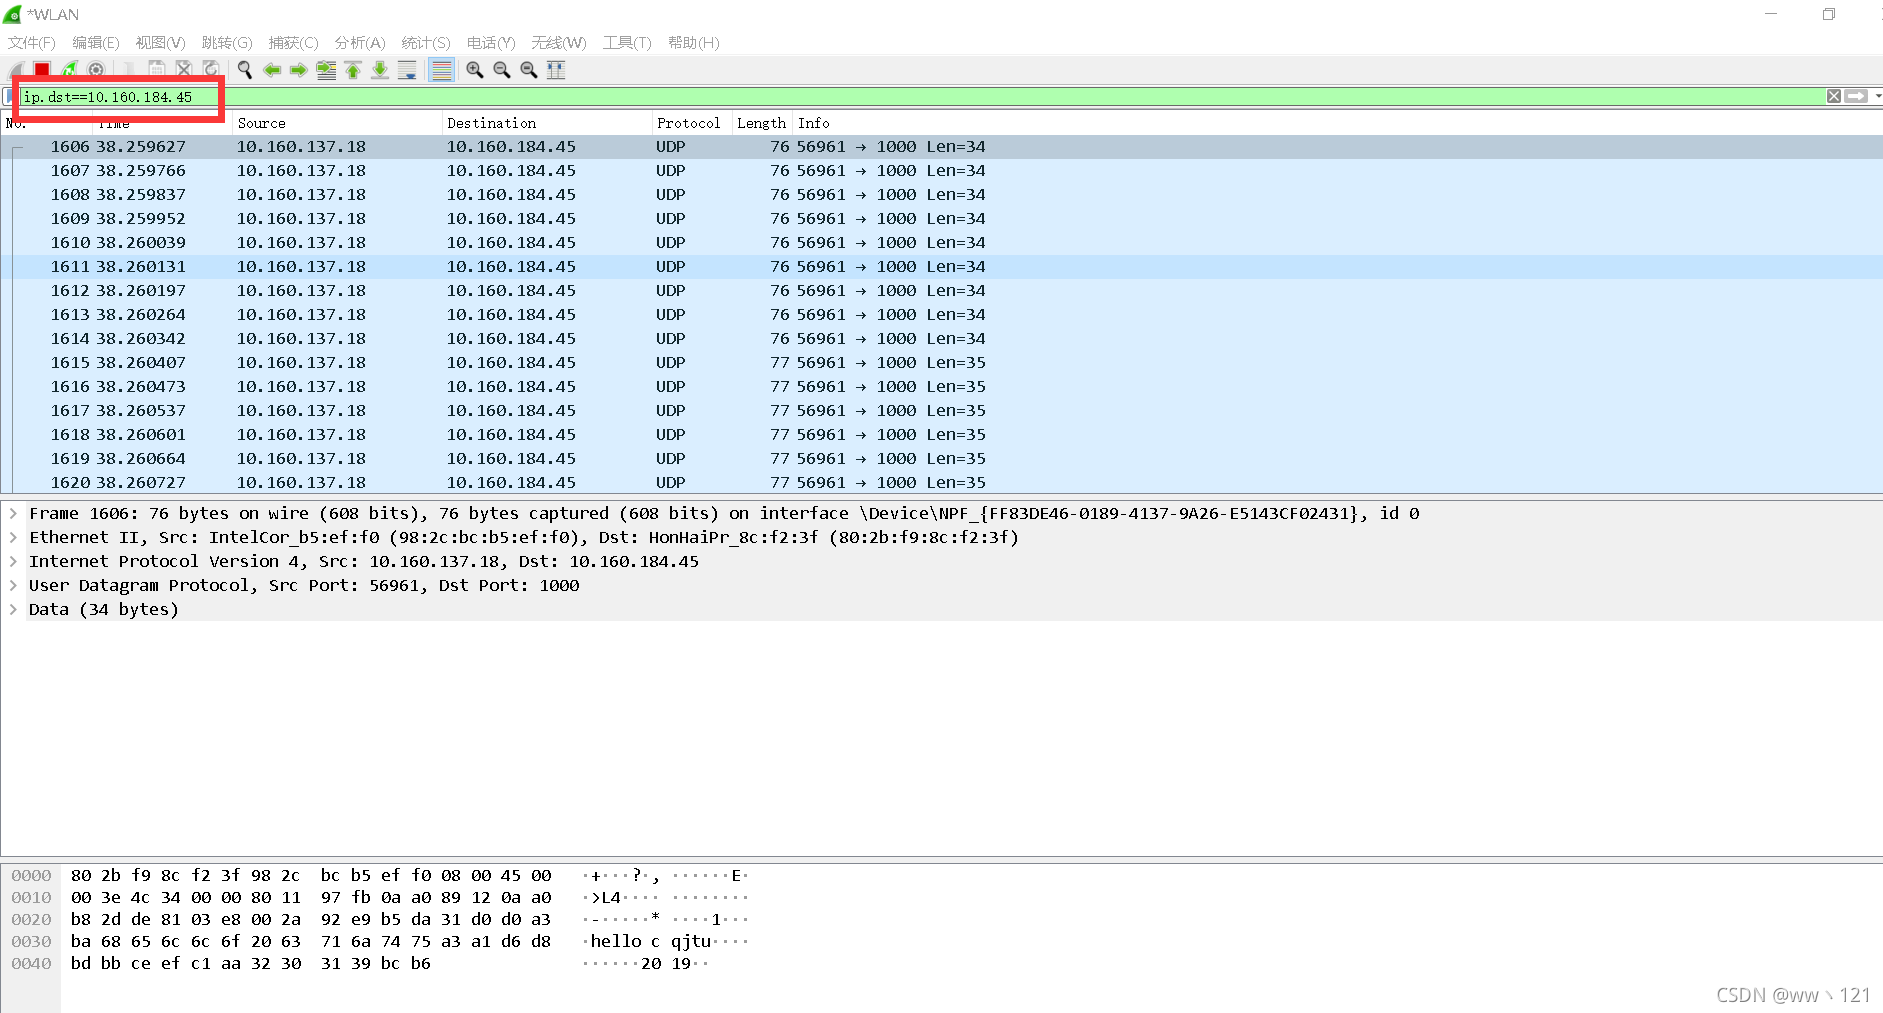The height and width of the screenshot is (1013, 1883).
Task: Open the 跳转(G) menu
Action: pos(227,42)
